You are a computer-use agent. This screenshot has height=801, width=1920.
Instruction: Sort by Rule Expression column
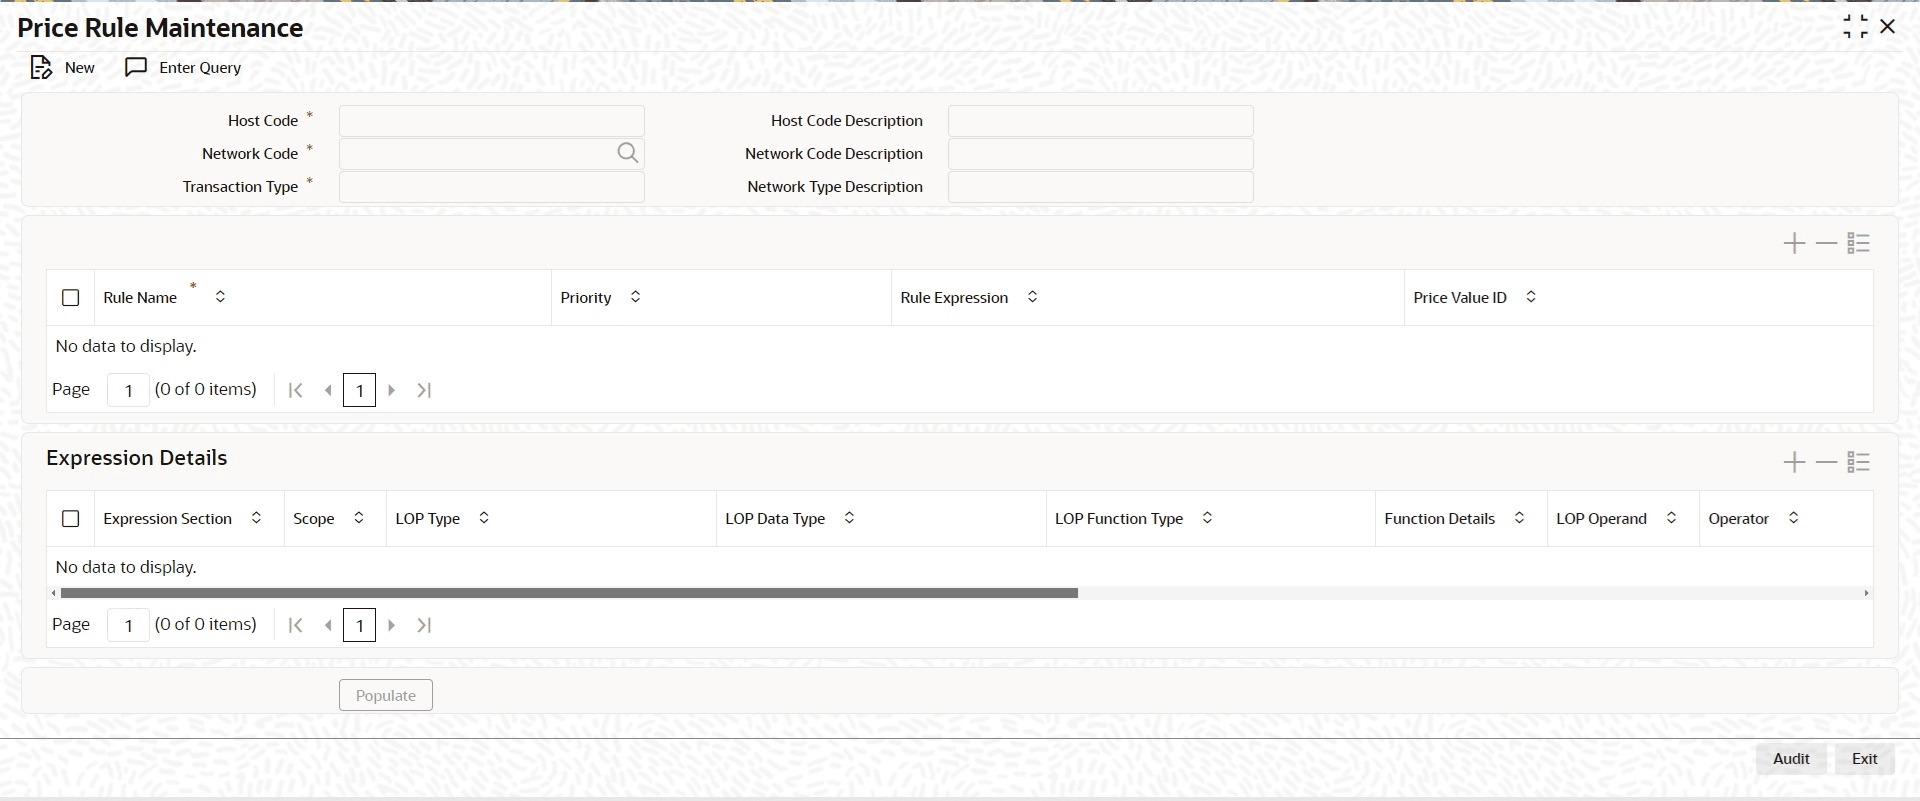1032,297
